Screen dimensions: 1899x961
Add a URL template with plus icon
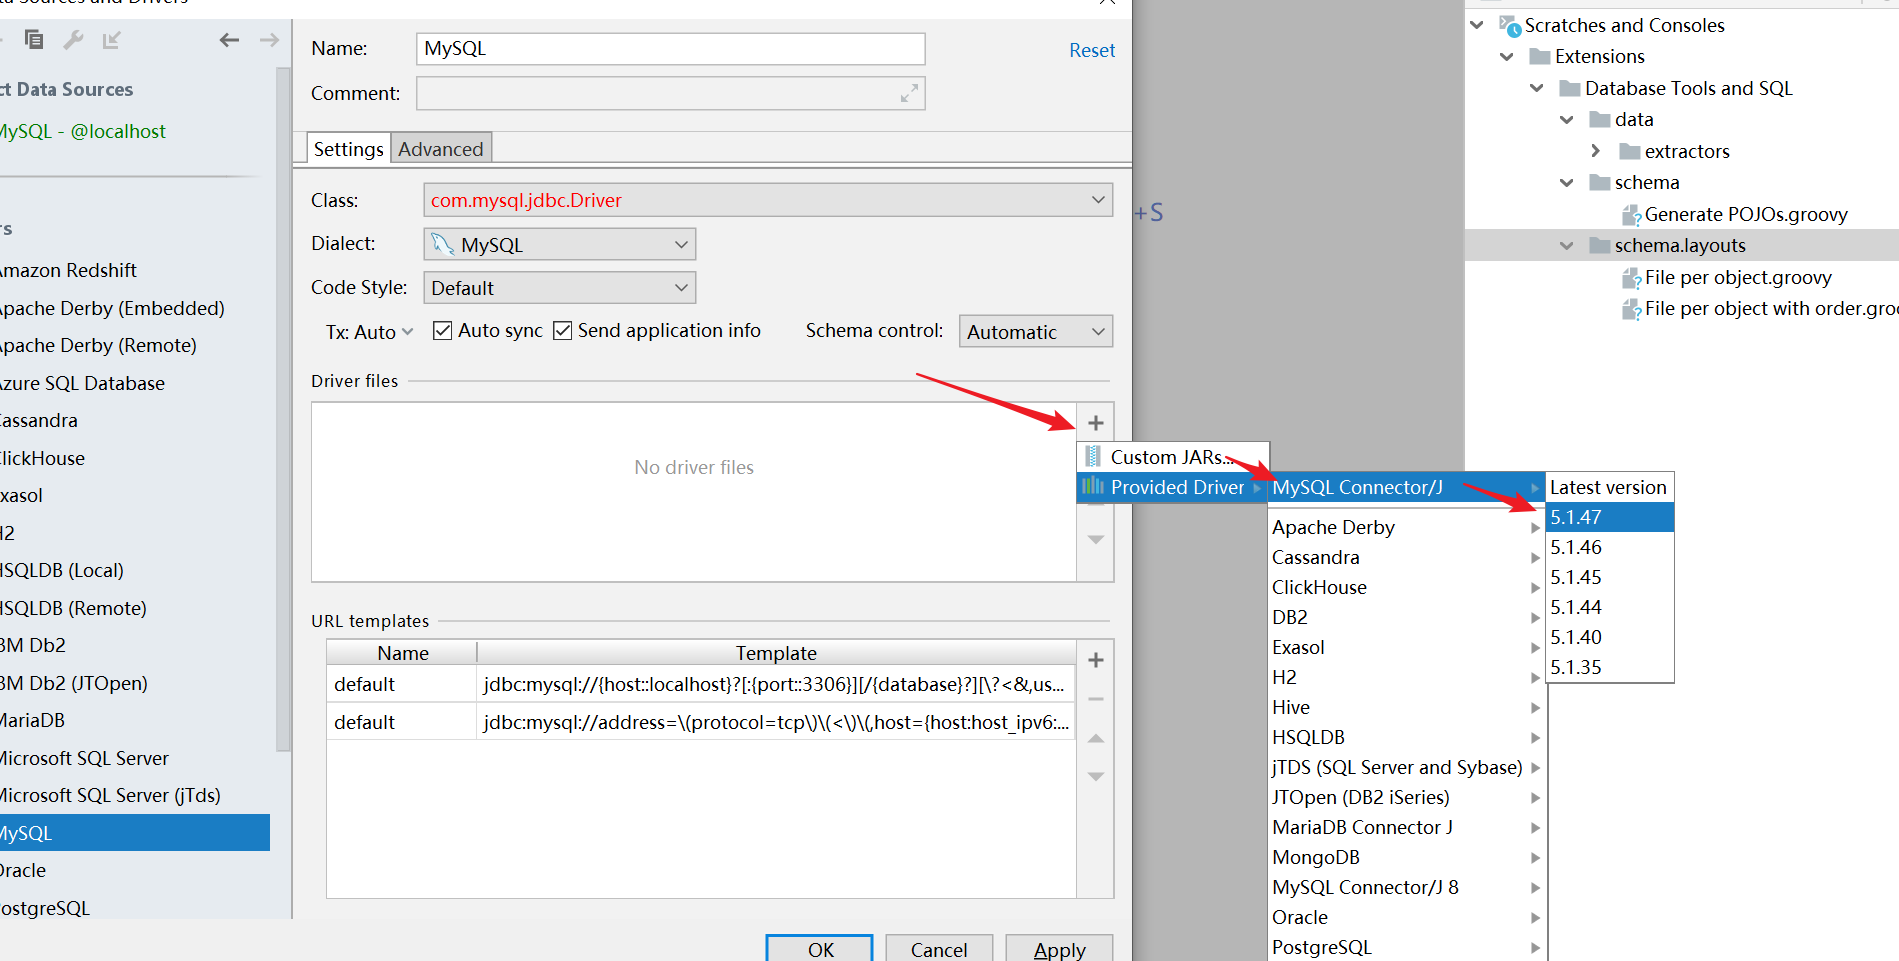[x=1096, y=660]
